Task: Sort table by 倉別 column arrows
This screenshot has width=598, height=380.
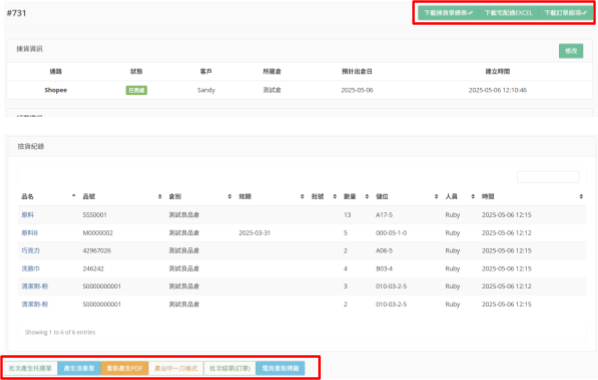Action: tap(230, 196)
